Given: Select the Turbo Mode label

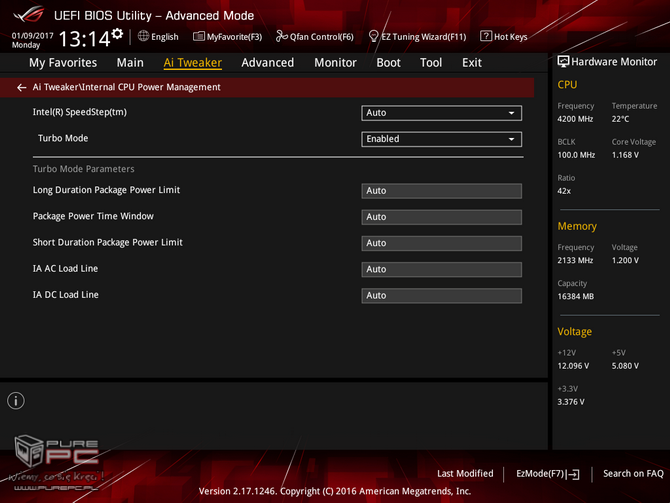Looking at the screenshot, I should pos(63,138).
